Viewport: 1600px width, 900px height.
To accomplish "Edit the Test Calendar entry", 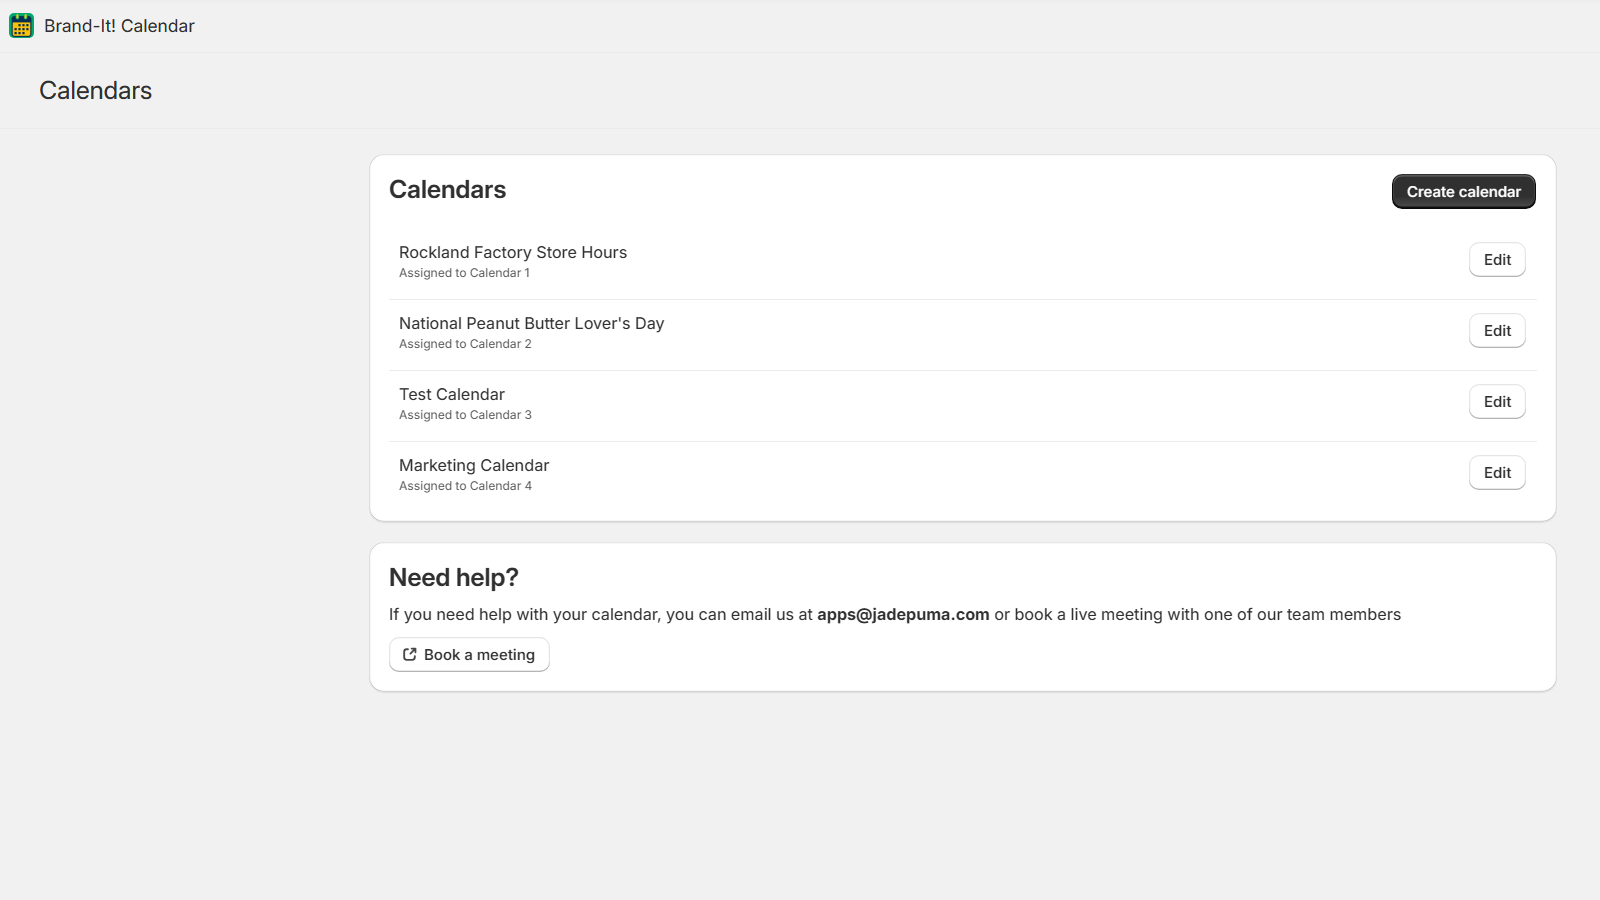I will pyautogui.click(x=1496, y=402).
